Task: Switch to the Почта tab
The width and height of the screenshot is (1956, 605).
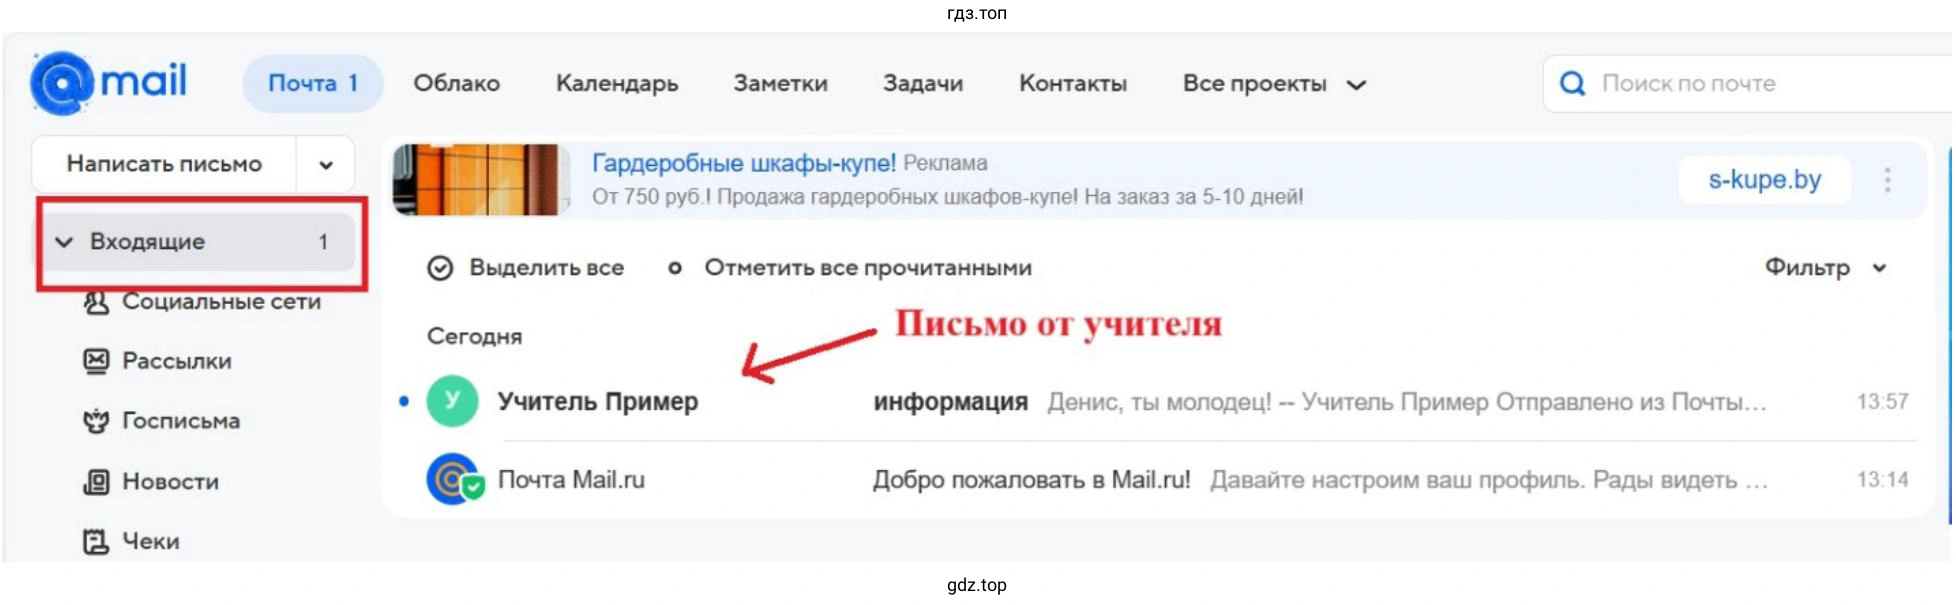Action: (313, 83)
